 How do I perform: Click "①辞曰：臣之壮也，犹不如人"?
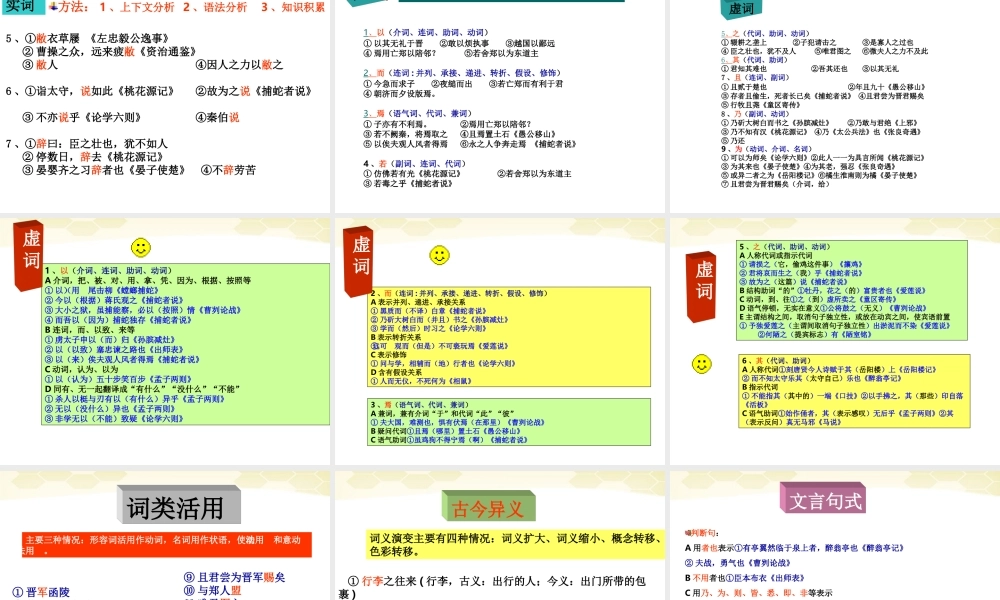[96, 143]
